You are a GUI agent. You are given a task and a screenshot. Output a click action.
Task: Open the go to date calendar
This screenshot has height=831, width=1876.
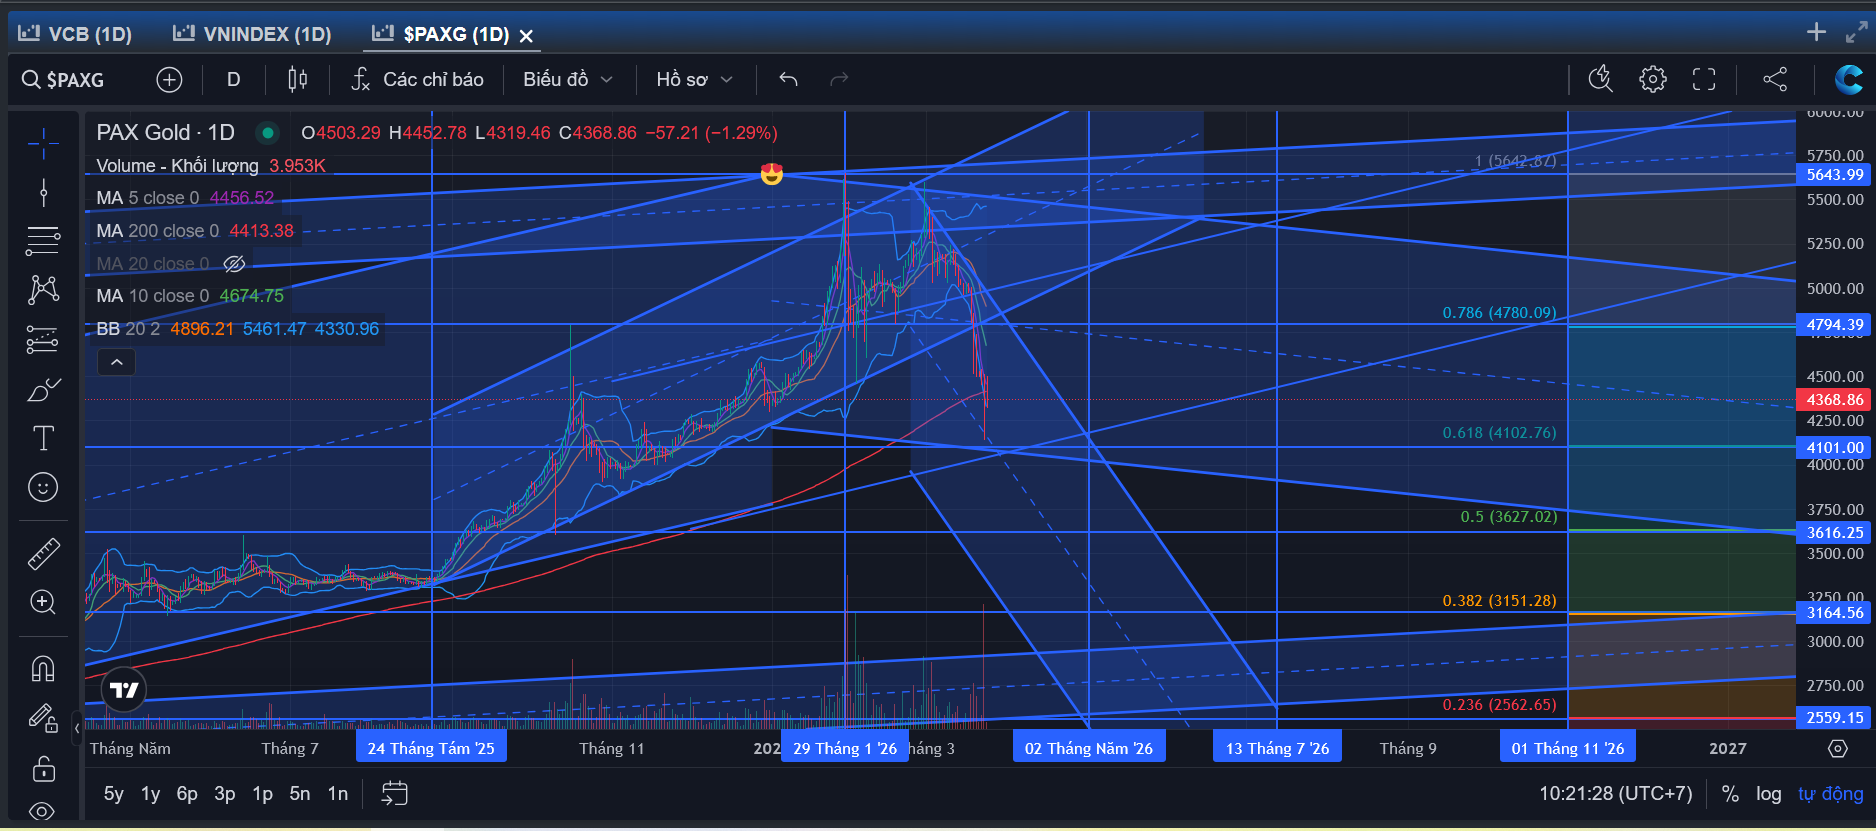coord(395,794)
